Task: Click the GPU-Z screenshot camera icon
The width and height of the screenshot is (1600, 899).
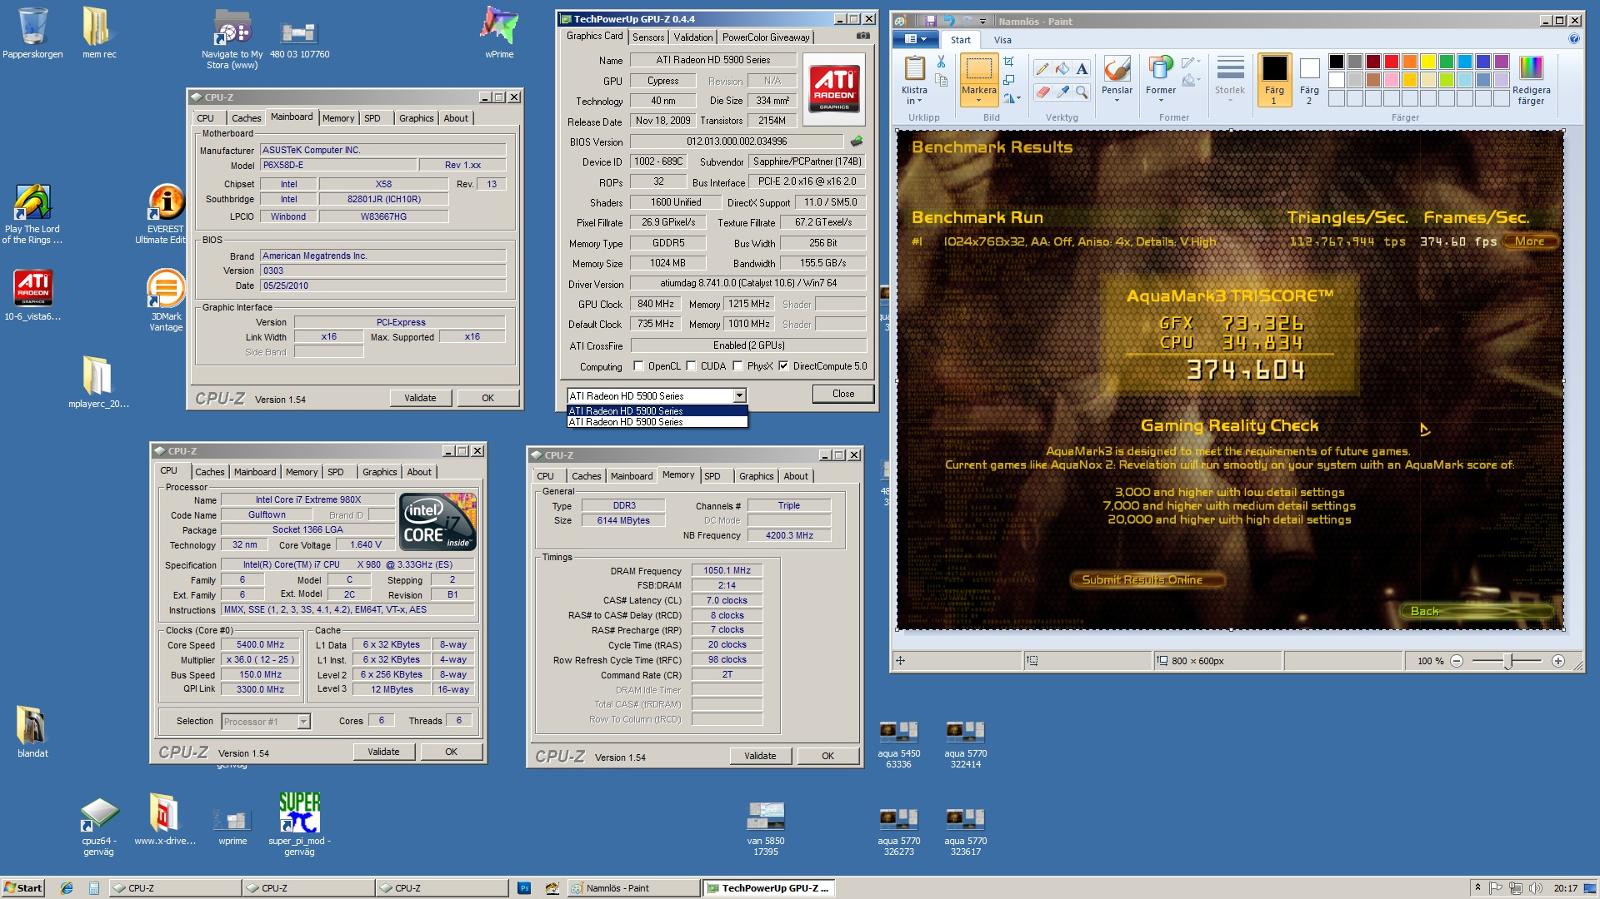Action: (x=863, y=36)
